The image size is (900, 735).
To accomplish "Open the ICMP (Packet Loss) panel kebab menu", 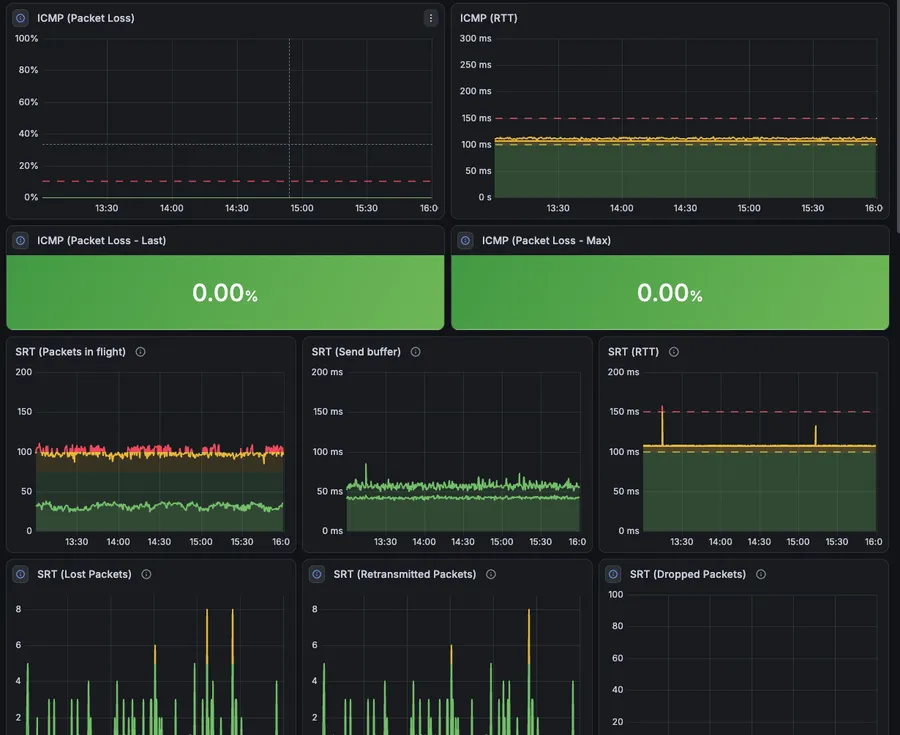I will point(430,18).
